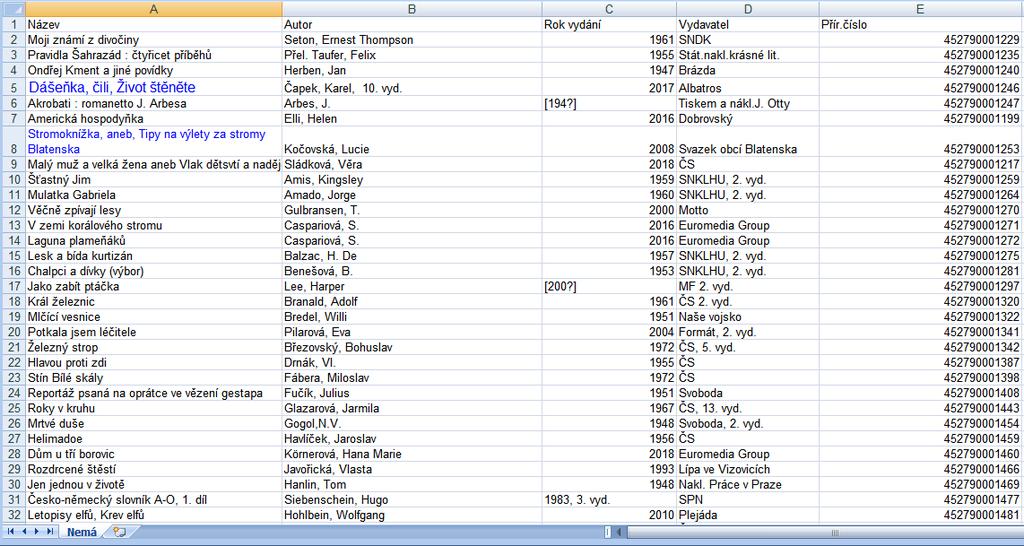Go to previous sheet navigation arrow
Viewport: 1024px width, 546px height.
coord(24,532)
